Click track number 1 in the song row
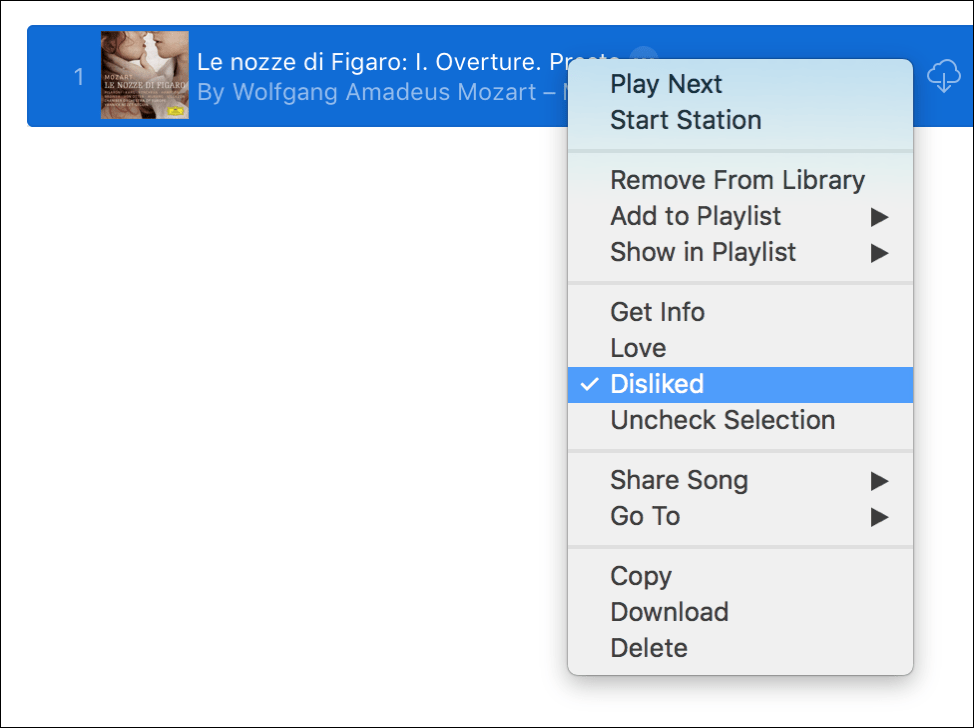The image size is (974, 728). [x=79, y=76]
